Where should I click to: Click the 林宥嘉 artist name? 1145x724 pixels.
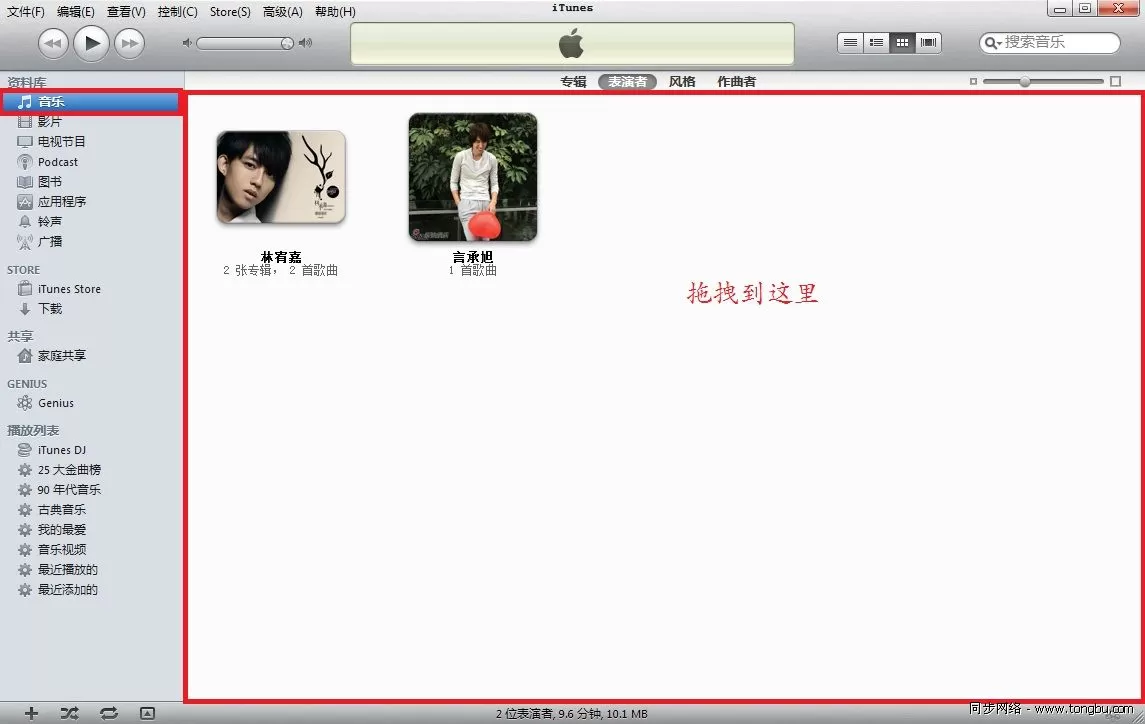click(x=281, y=257)
